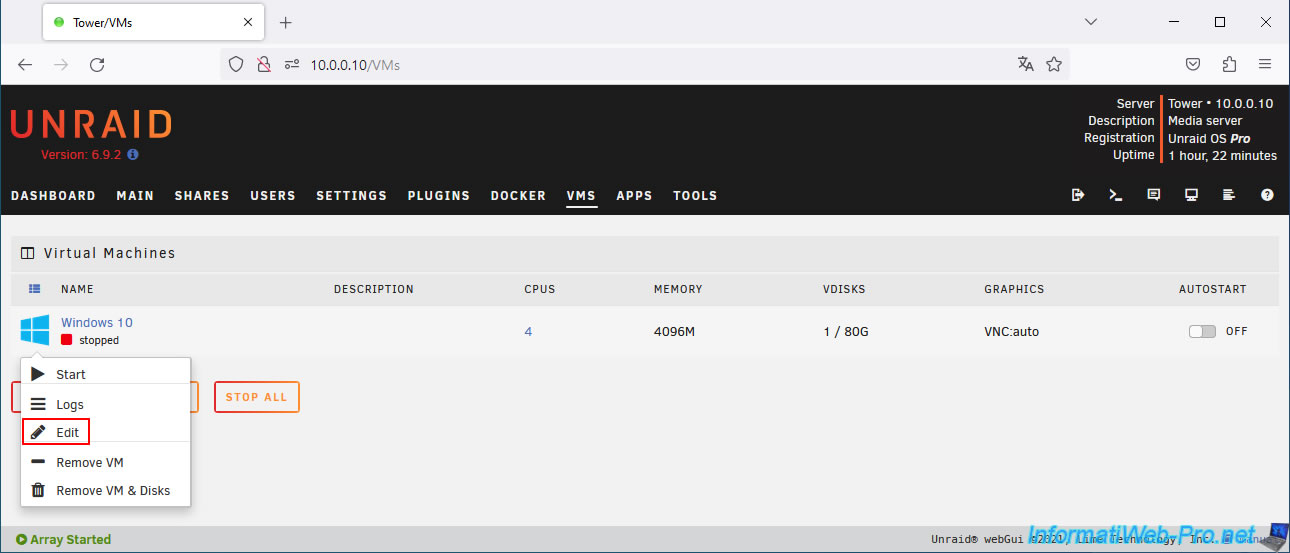
Task: Click the 1 / 80G vdisks value
Action: 846,331
